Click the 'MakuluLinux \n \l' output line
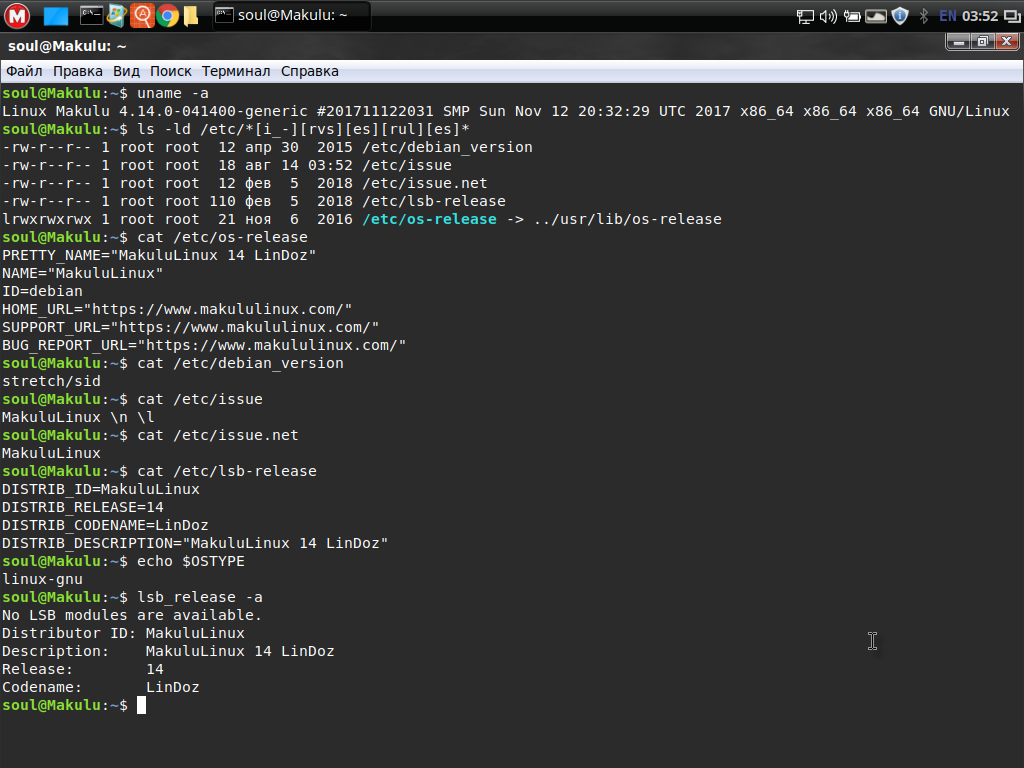The image size is (1024, 768). 78,417
